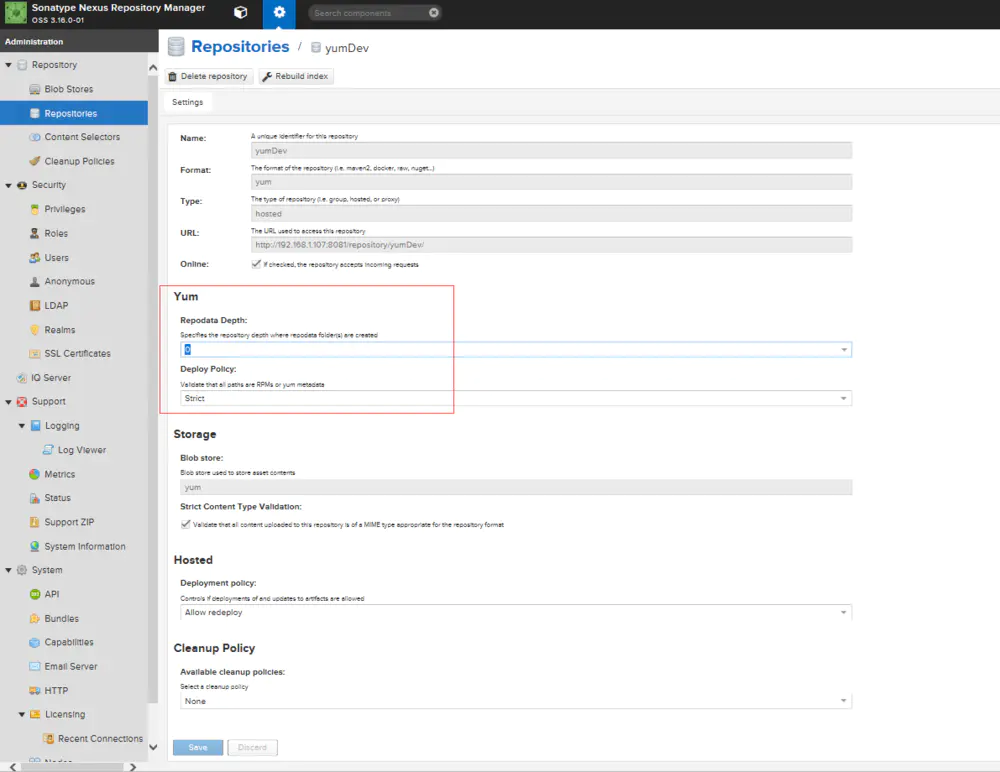Viewport: 1000px width, 772px height.
Task: Open the HTTP sidebar item
Action: click(74, 690)
